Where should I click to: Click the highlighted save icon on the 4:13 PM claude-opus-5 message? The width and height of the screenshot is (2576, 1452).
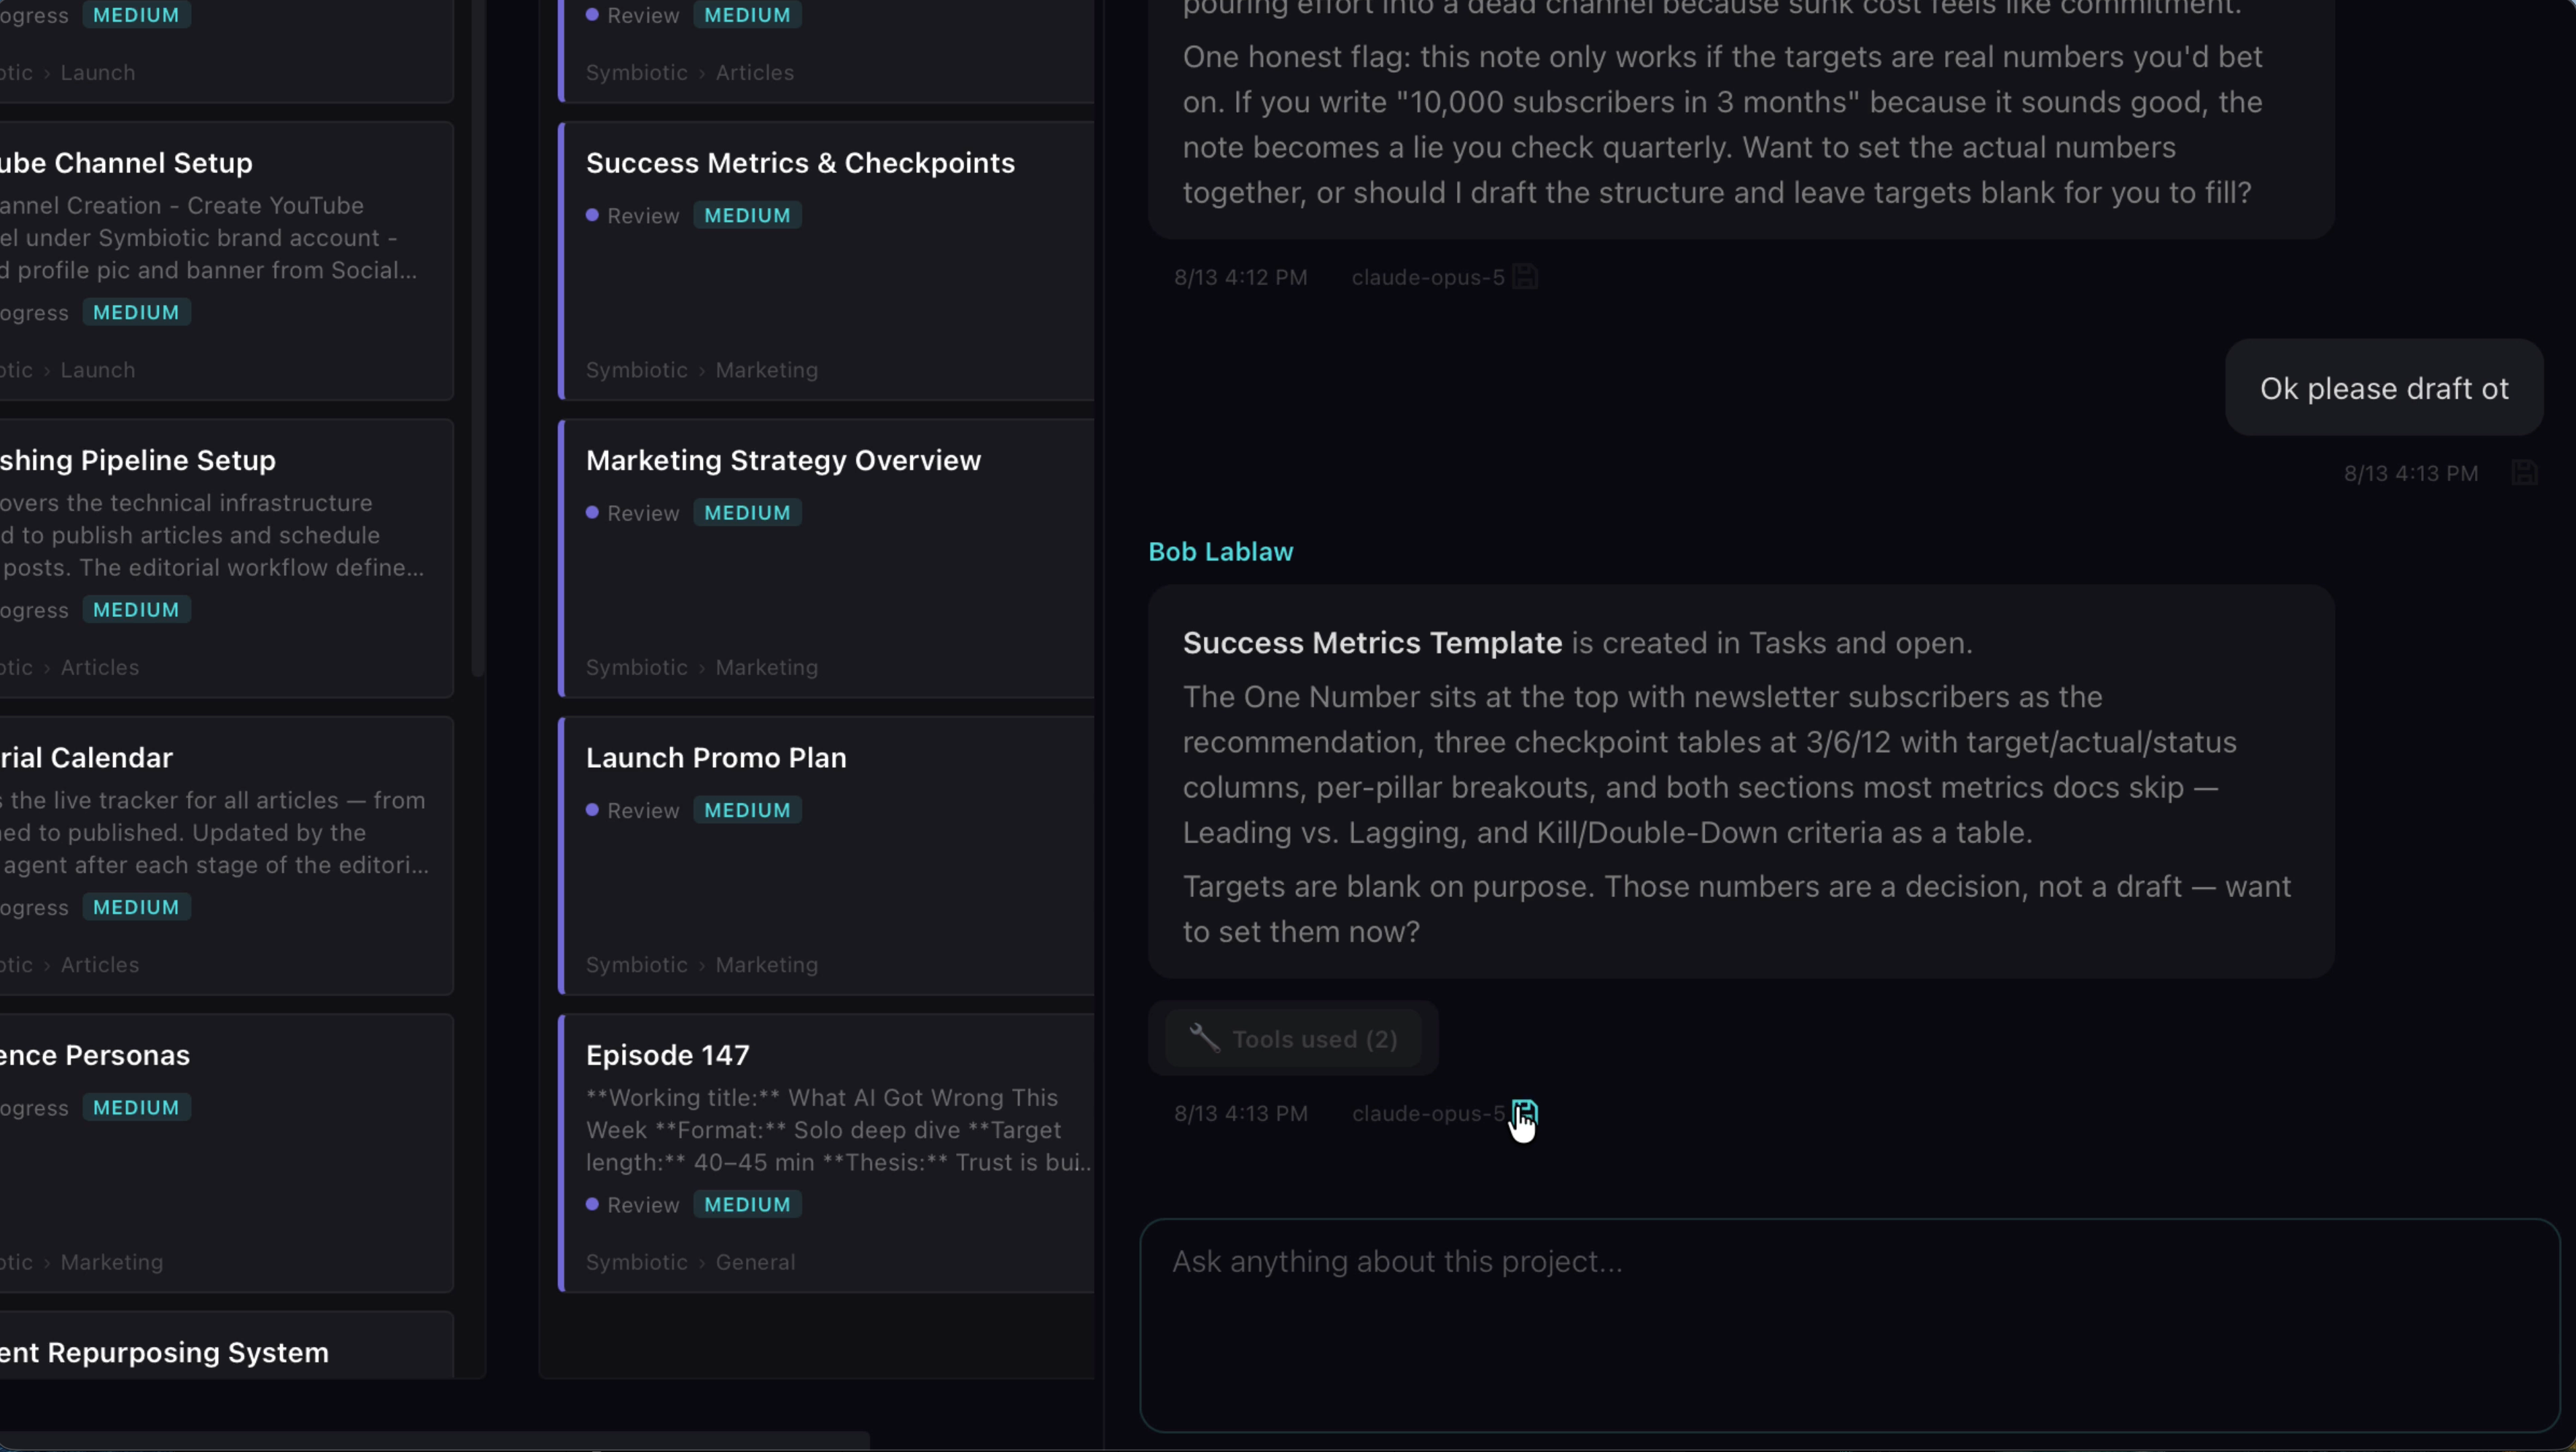pyautogui.click(x=1524, y=1112)
